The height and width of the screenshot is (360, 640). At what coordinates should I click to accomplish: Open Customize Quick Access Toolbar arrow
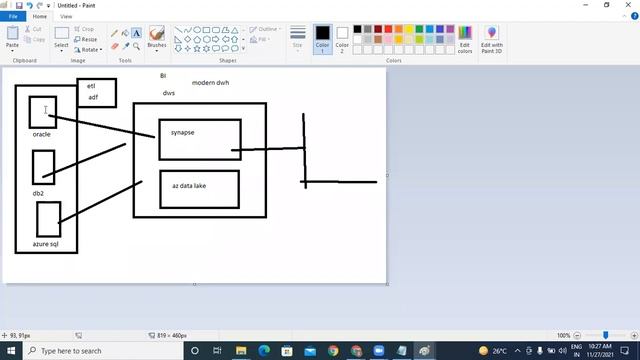tap(49, 6)
